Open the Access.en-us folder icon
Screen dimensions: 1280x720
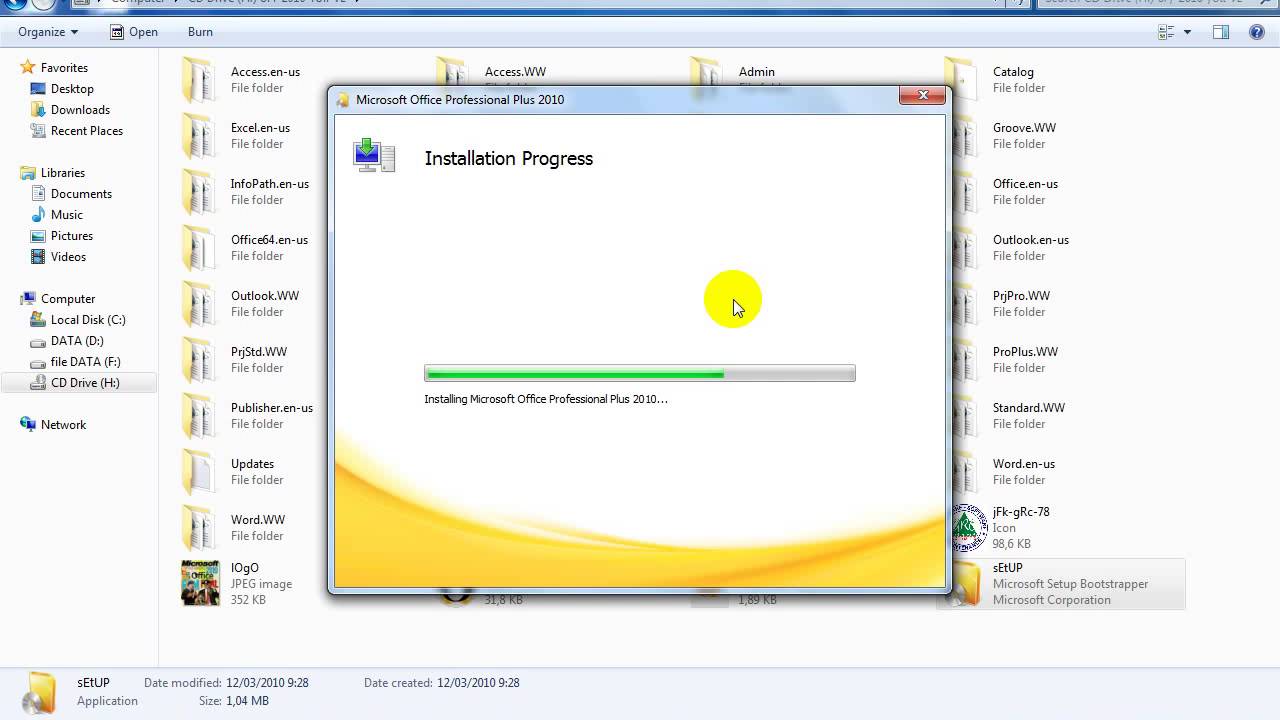[x=199, y=80]
